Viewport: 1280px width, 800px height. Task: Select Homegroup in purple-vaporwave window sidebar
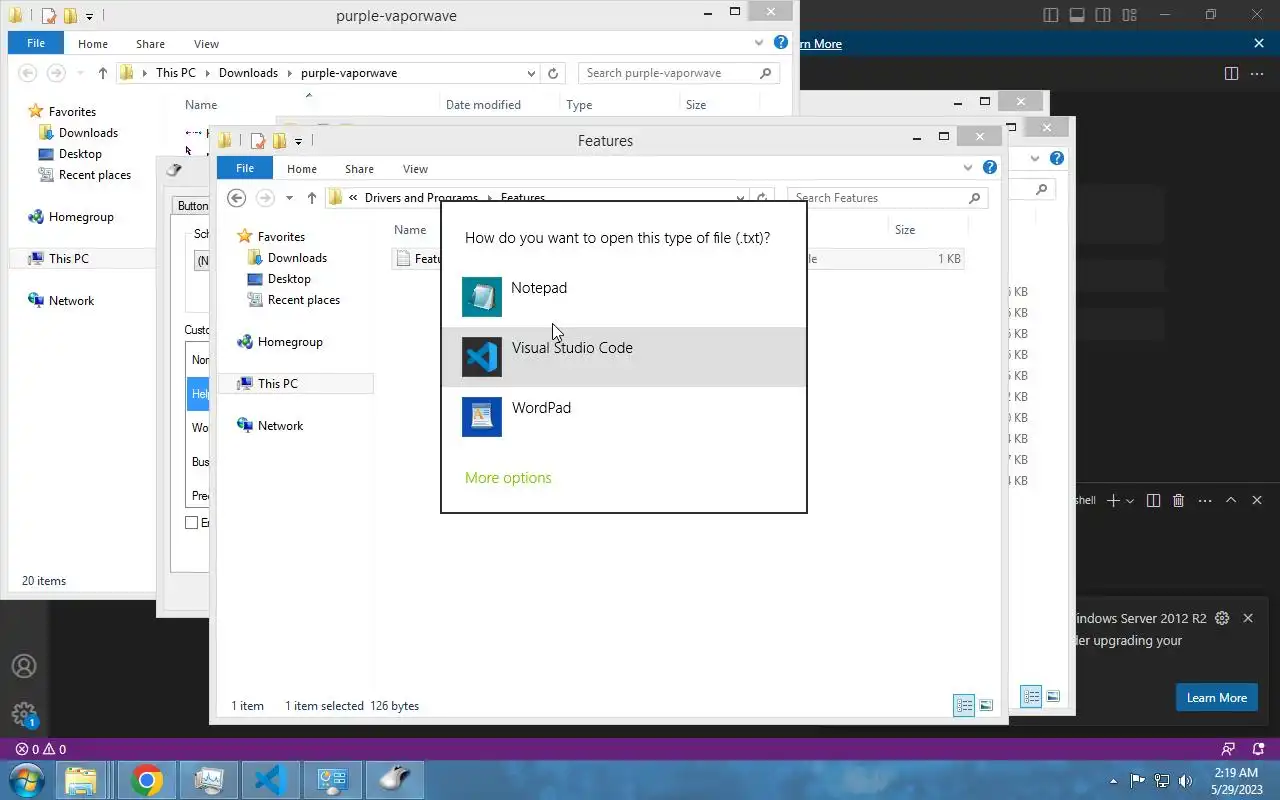pyautogui.click(x=81, y=217)
